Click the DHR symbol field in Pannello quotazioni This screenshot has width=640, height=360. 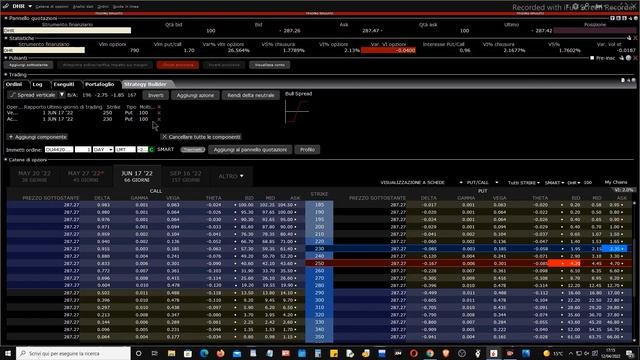[x=67, y=31]
